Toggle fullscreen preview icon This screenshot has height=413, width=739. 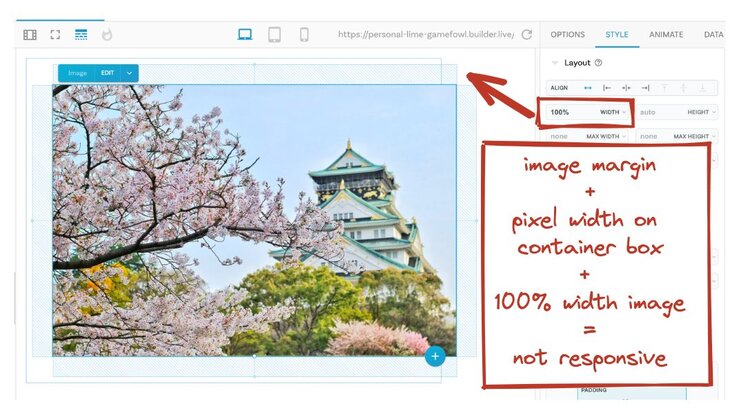(x=55, y=34)
